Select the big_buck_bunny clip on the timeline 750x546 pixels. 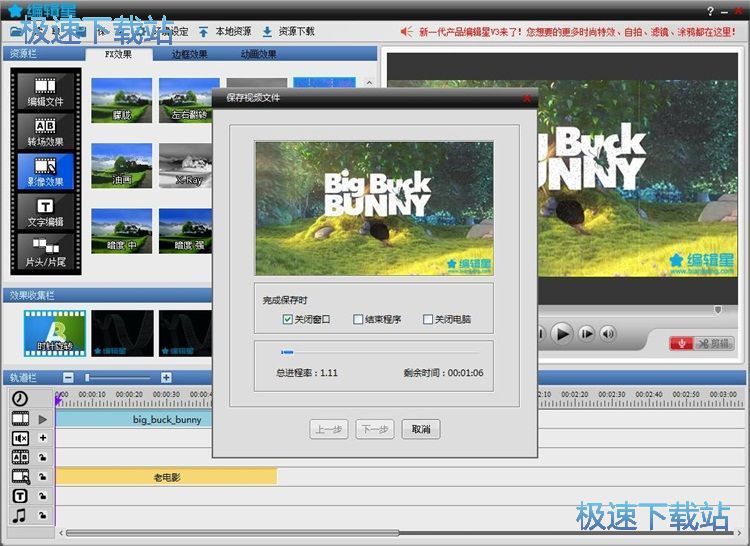tap(134, 419)
